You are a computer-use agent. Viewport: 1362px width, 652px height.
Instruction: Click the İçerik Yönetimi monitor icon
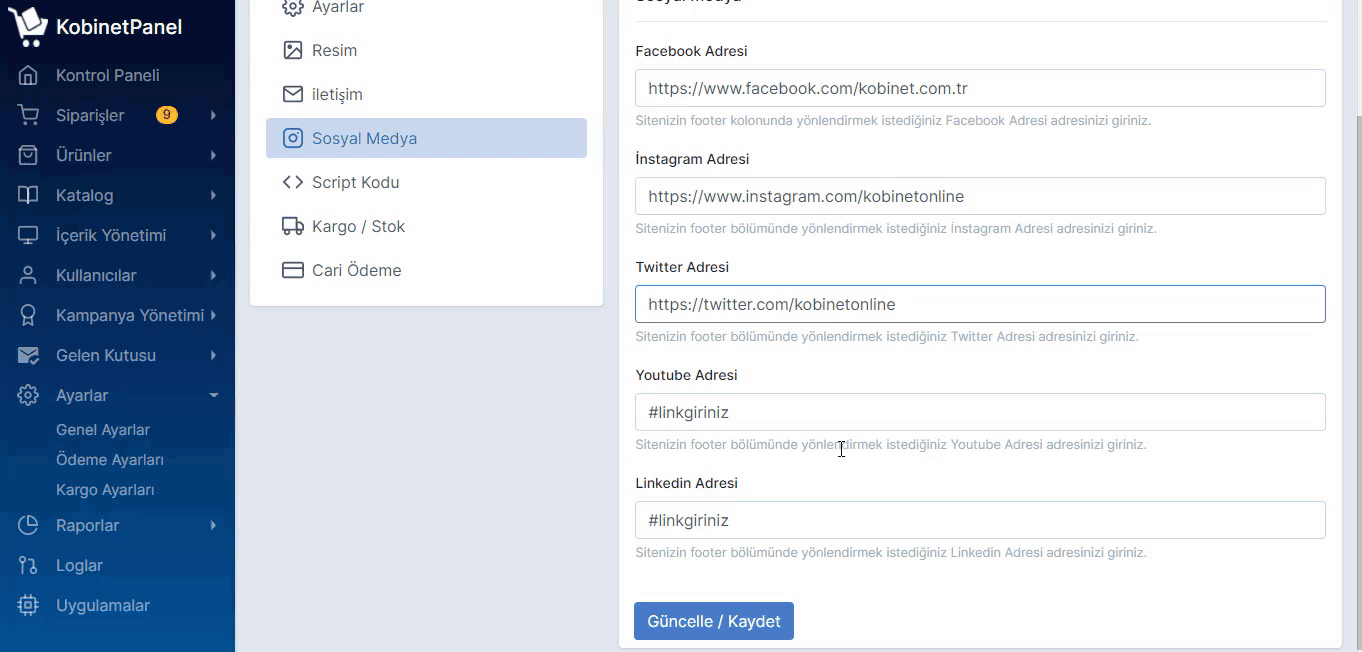pos(28,235)
